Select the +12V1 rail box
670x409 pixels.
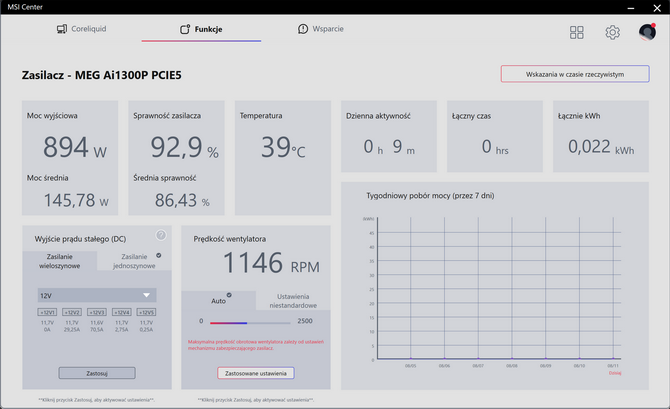(x=47, y=312)
